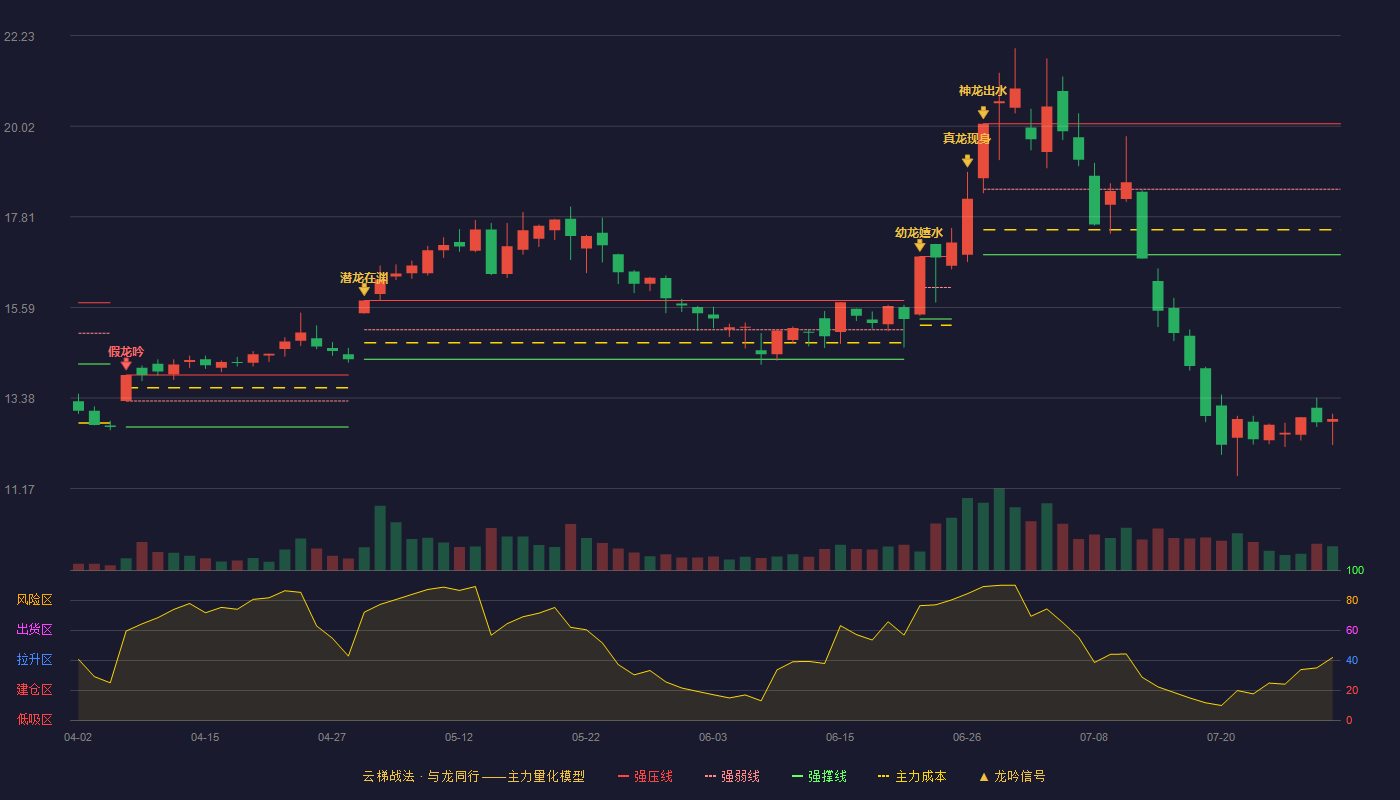Click the 07-20 date label
The width and height of the screenshot is (1400, 800).
point(1221,737)
